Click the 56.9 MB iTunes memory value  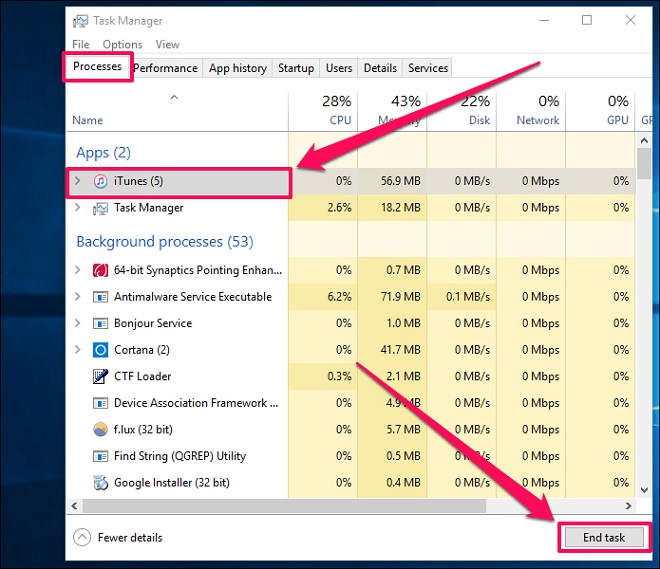(401, 181)
